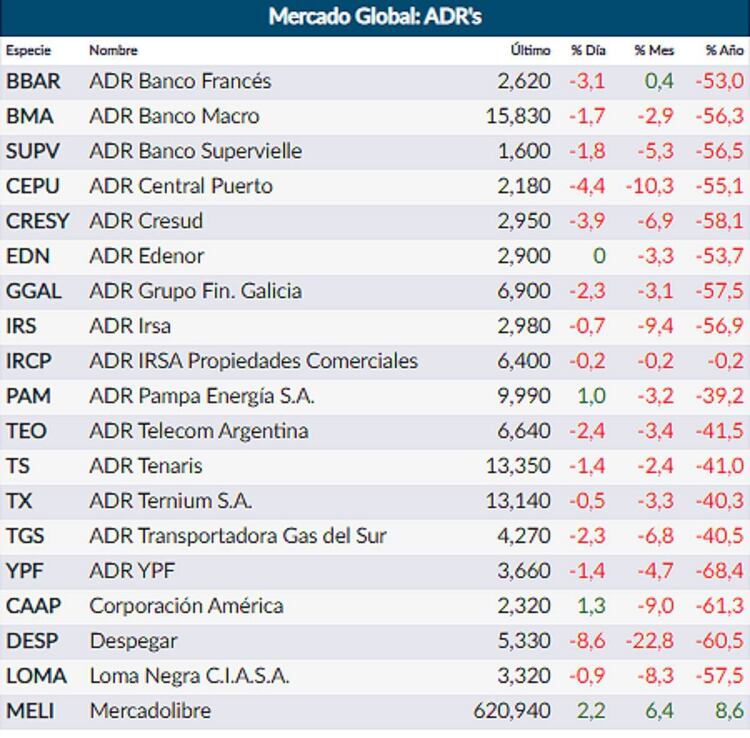
Task: Click the SUPV ticker symbol
Action: click(33, 151)
